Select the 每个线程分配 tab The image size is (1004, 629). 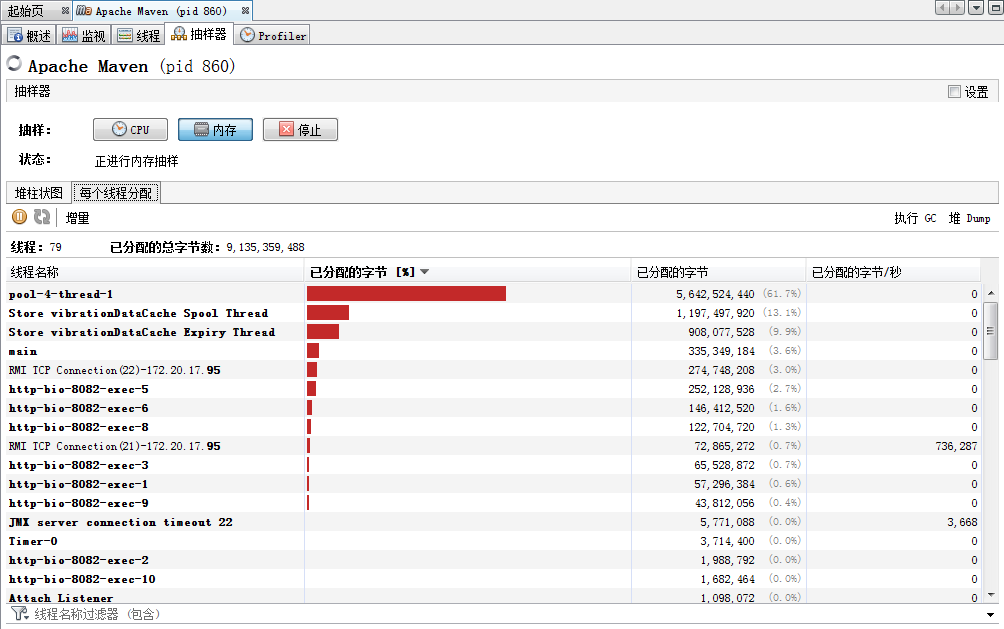click(116, 193)
